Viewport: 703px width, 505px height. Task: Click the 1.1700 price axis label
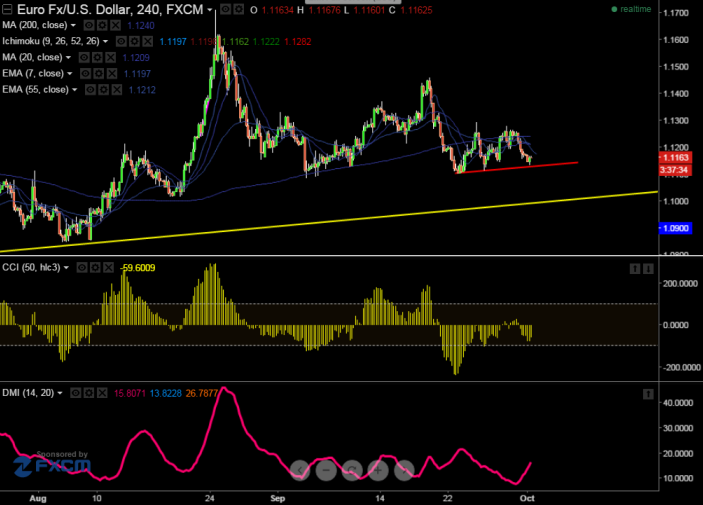(676, 13)
